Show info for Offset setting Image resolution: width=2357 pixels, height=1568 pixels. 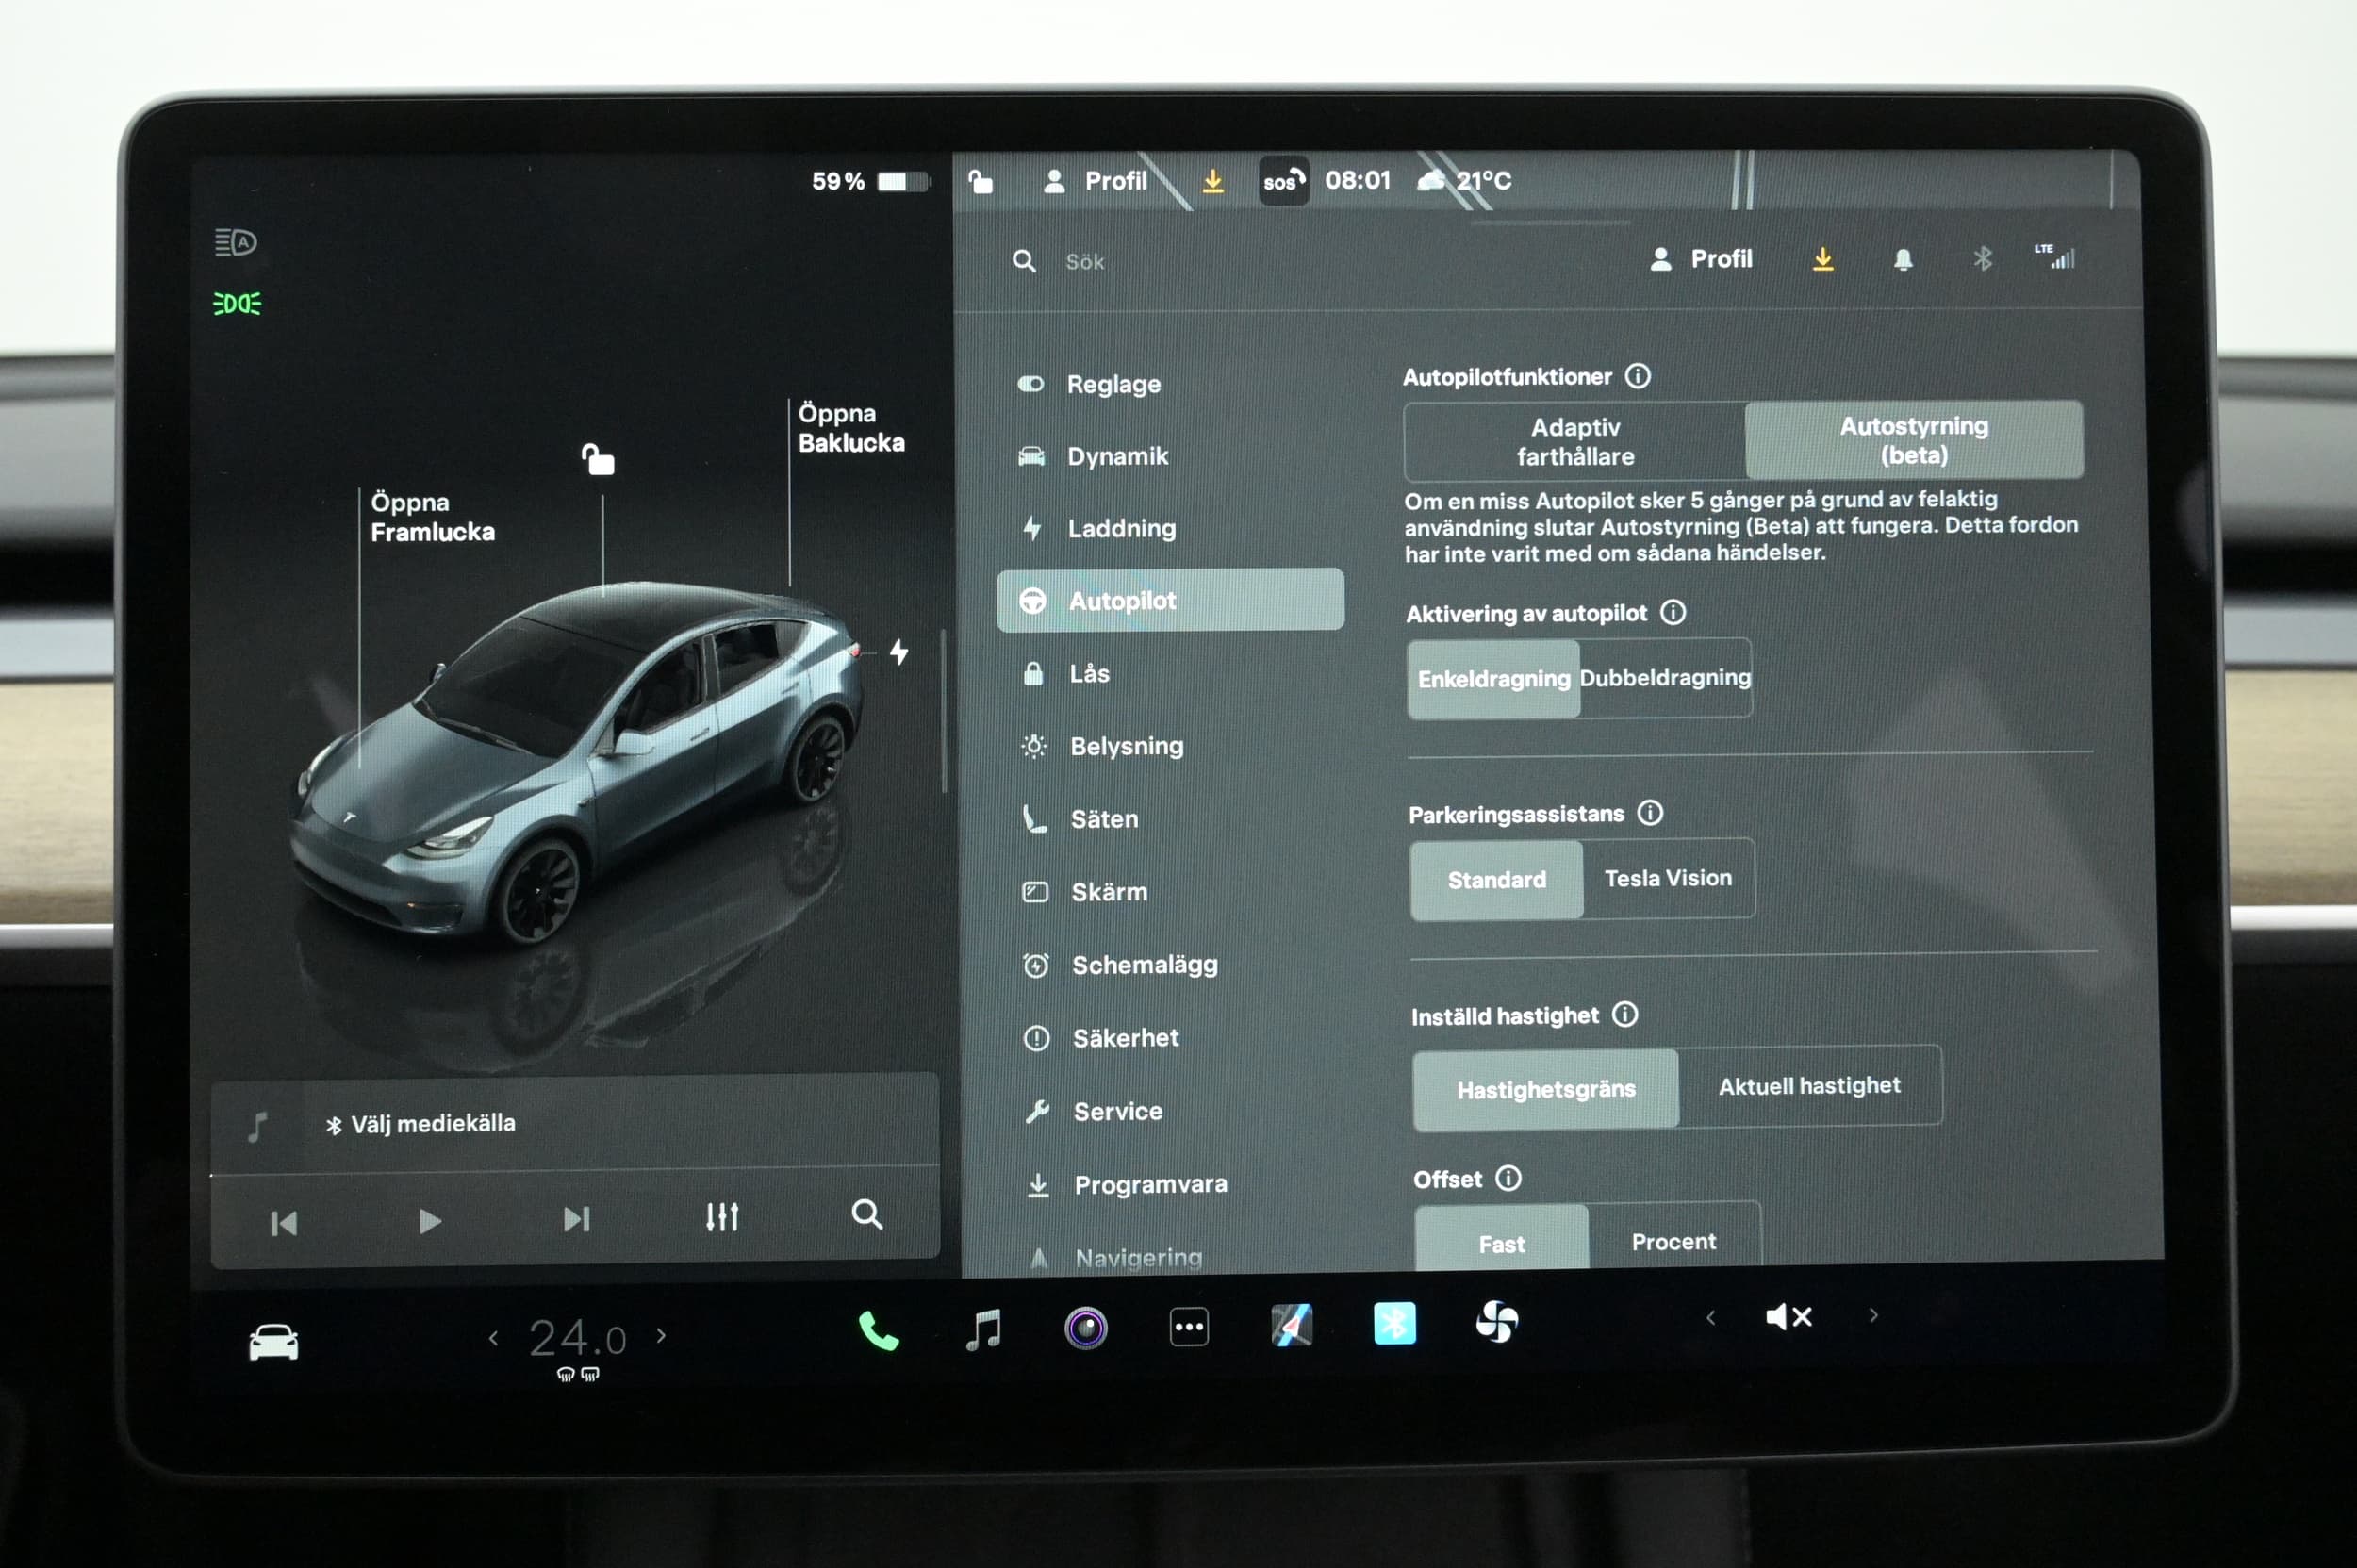[1508, 1178]
